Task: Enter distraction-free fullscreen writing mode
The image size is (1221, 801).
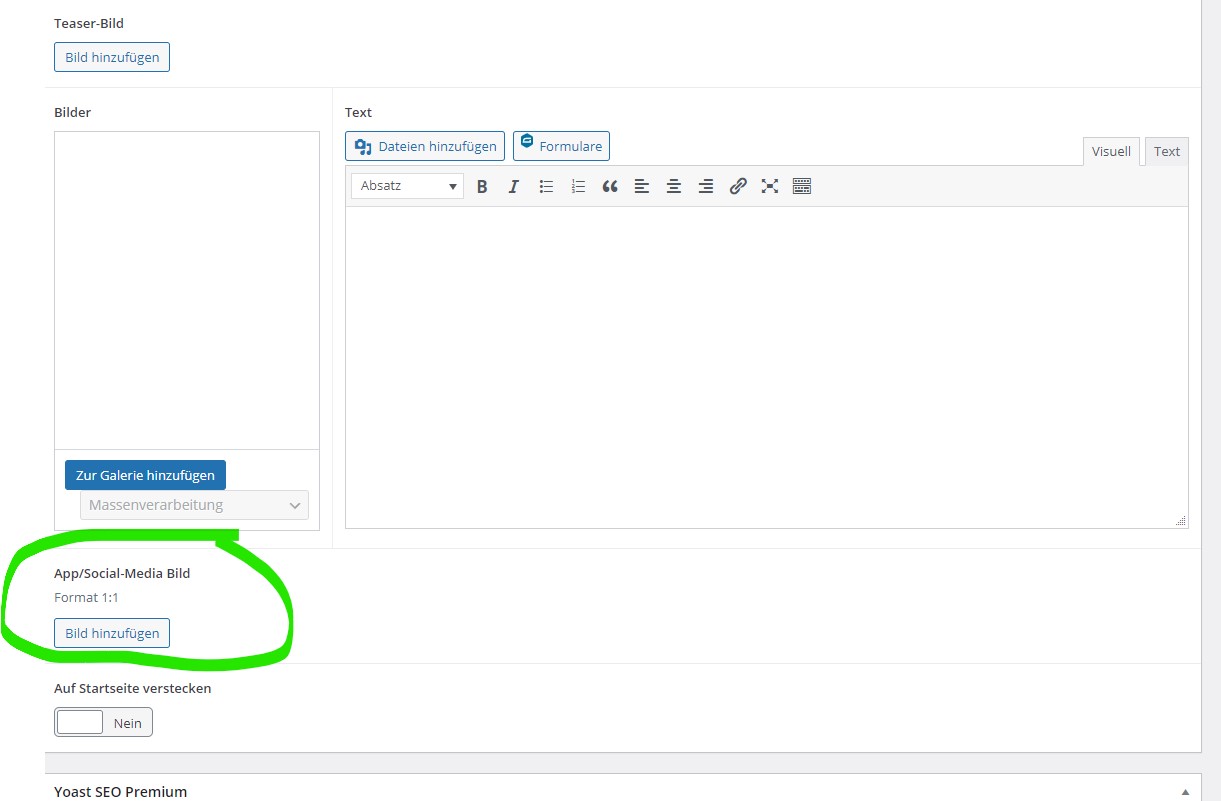Action: pos(770,186)
